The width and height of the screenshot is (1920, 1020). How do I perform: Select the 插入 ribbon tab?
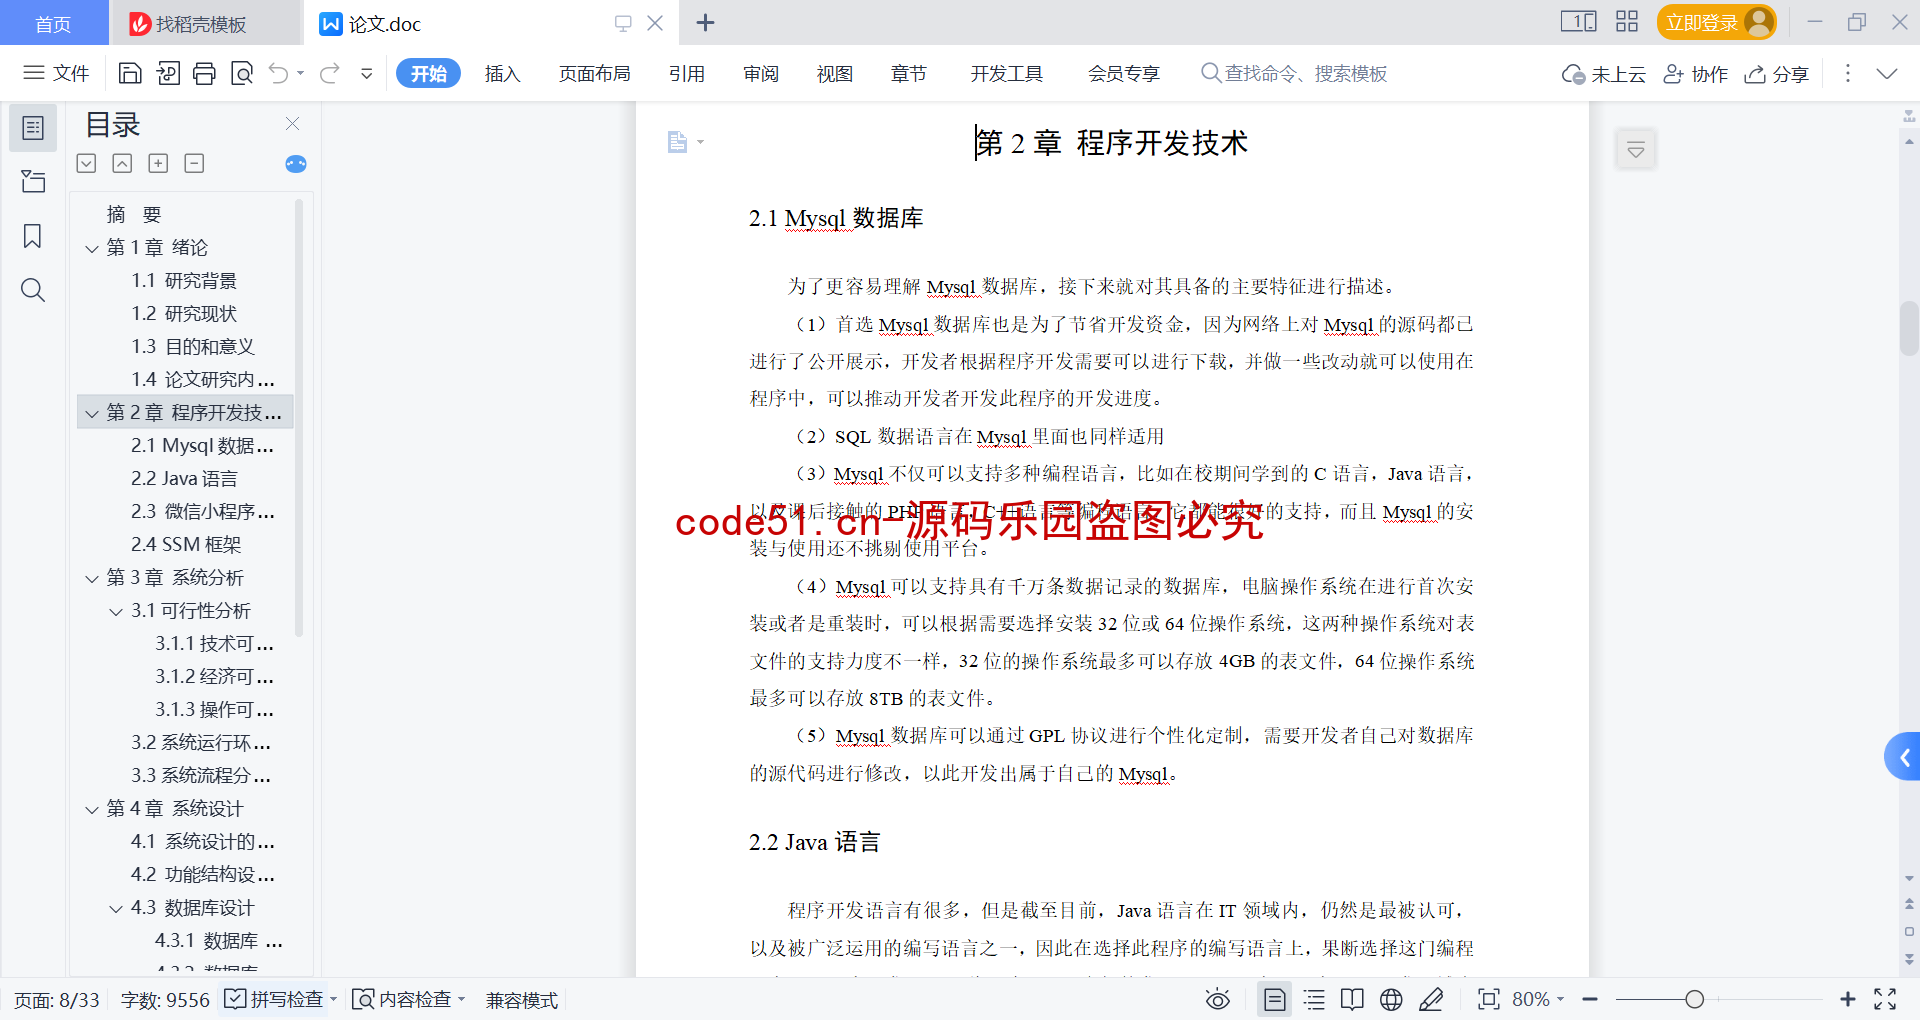tap(502, 73)
